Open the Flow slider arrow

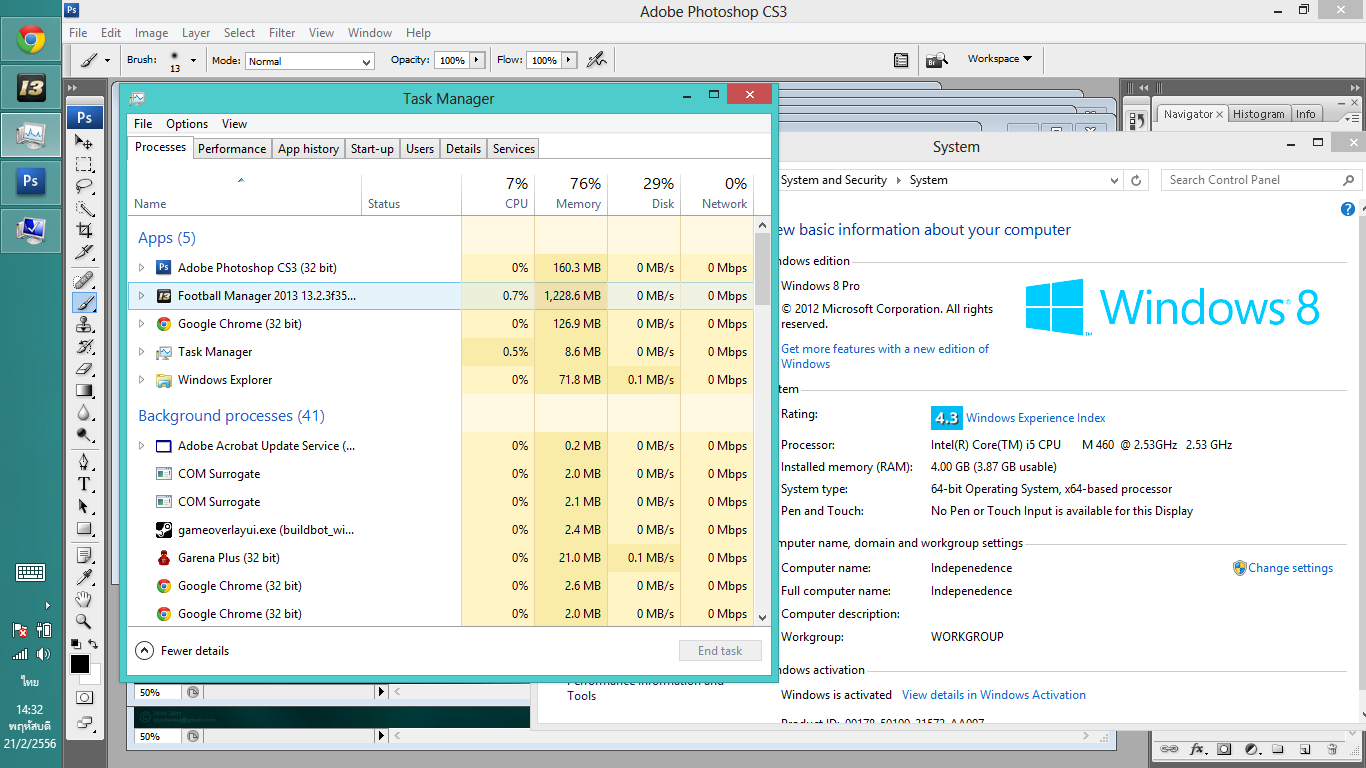point(570,60)
